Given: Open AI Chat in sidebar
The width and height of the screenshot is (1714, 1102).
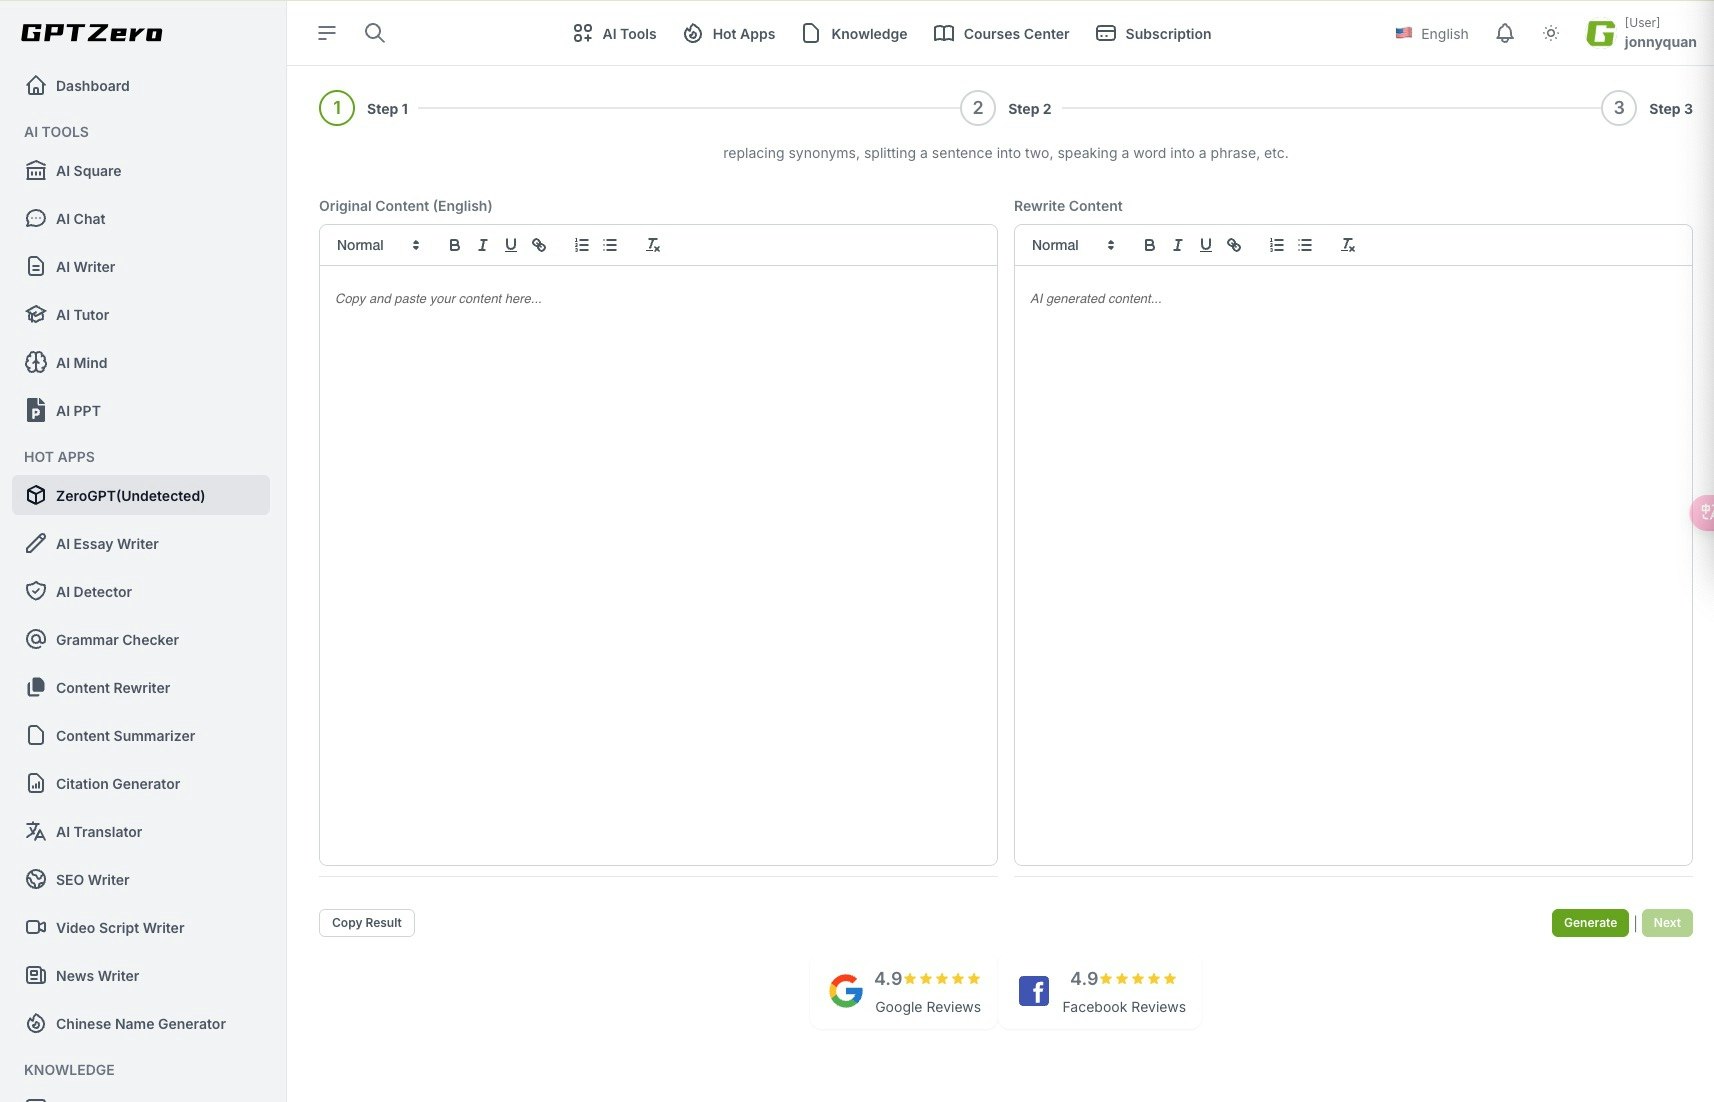Looking at the screenshot, I should 141,219.
